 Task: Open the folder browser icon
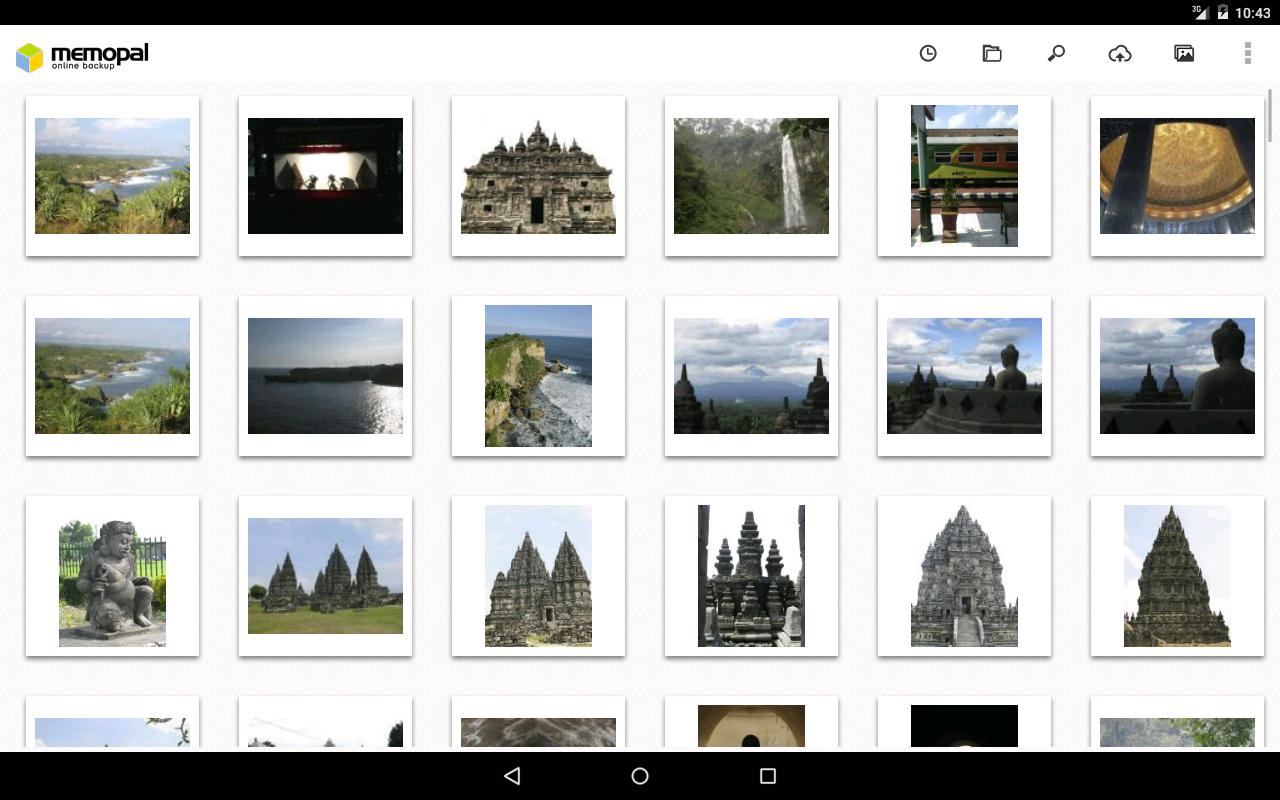992,54
